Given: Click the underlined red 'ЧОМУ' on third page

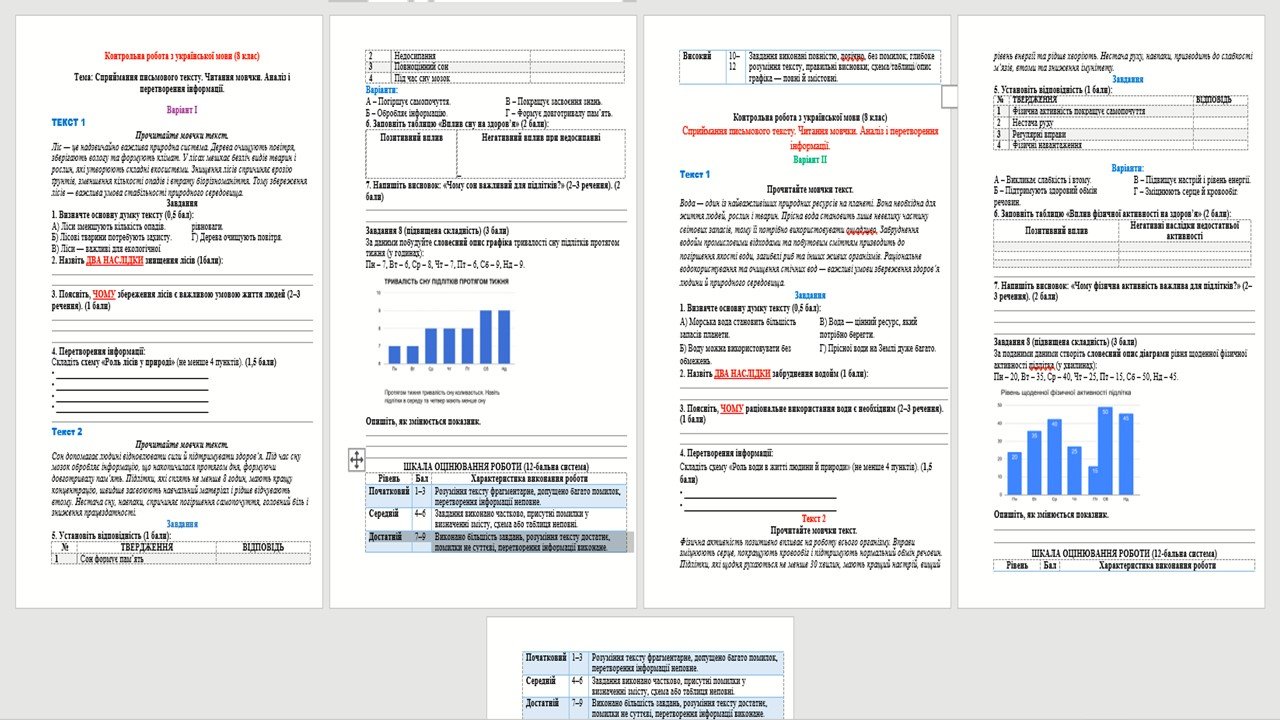Looking at the screenshot, I should coord(732,408).
